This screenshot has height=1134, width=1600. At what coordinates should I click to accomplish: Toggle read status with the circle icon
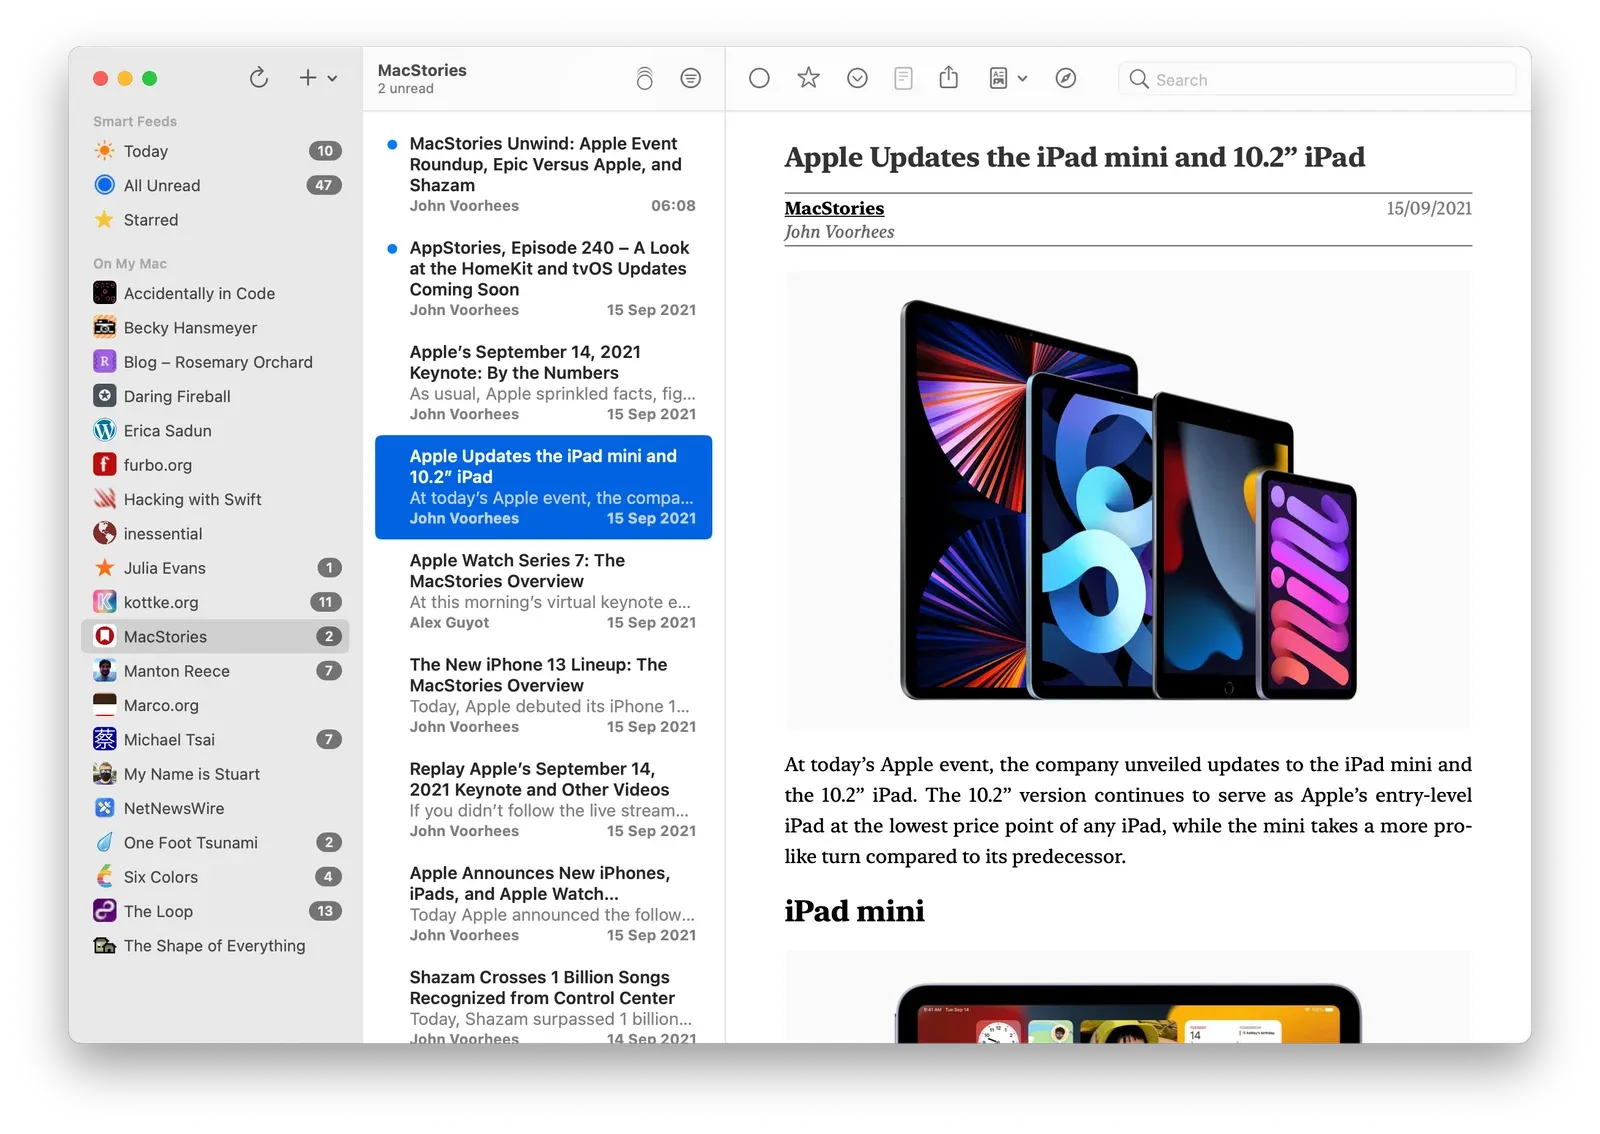[760, 78]
